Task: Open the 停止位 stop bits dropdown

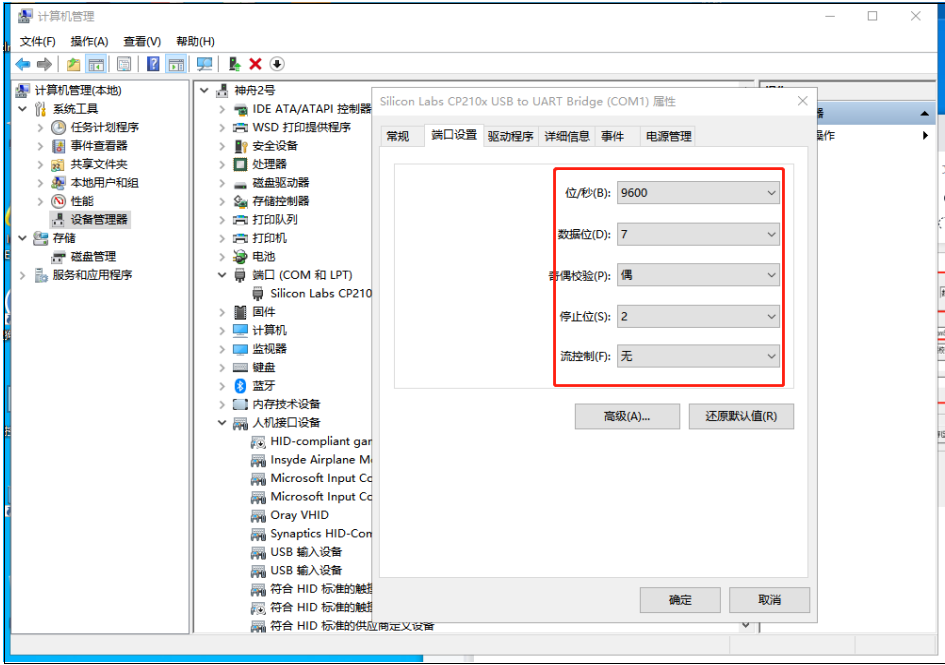Action: [697, 316]
